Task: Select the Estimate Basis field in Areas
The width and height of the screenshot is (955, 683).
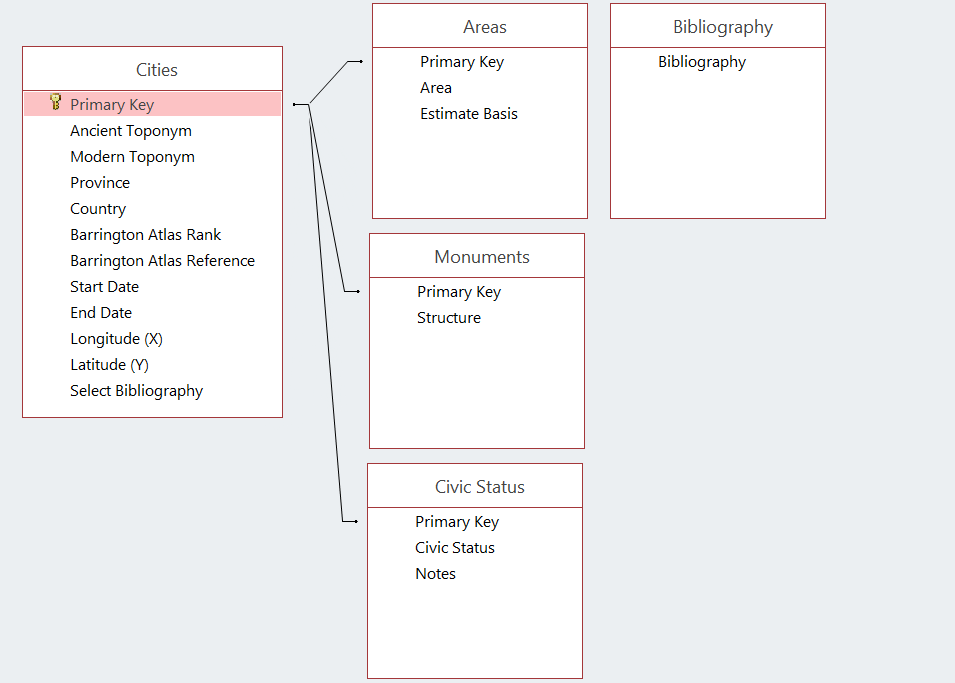Action: [469, 113]
